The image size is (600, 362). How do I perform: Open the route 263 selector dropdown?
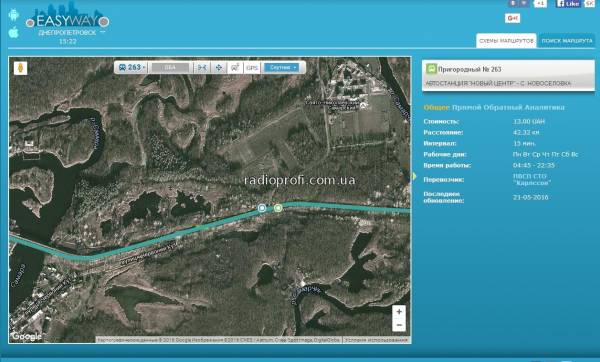click(x=132, y=67)
